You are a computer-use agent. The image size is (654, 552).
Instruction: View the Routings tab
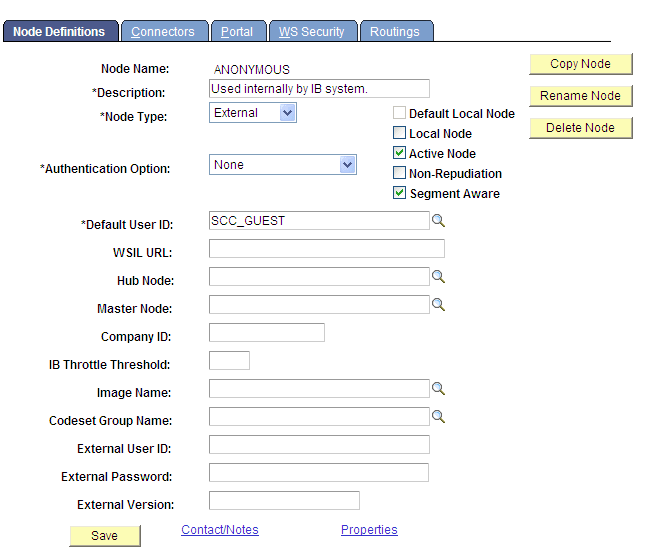[396, 31]
